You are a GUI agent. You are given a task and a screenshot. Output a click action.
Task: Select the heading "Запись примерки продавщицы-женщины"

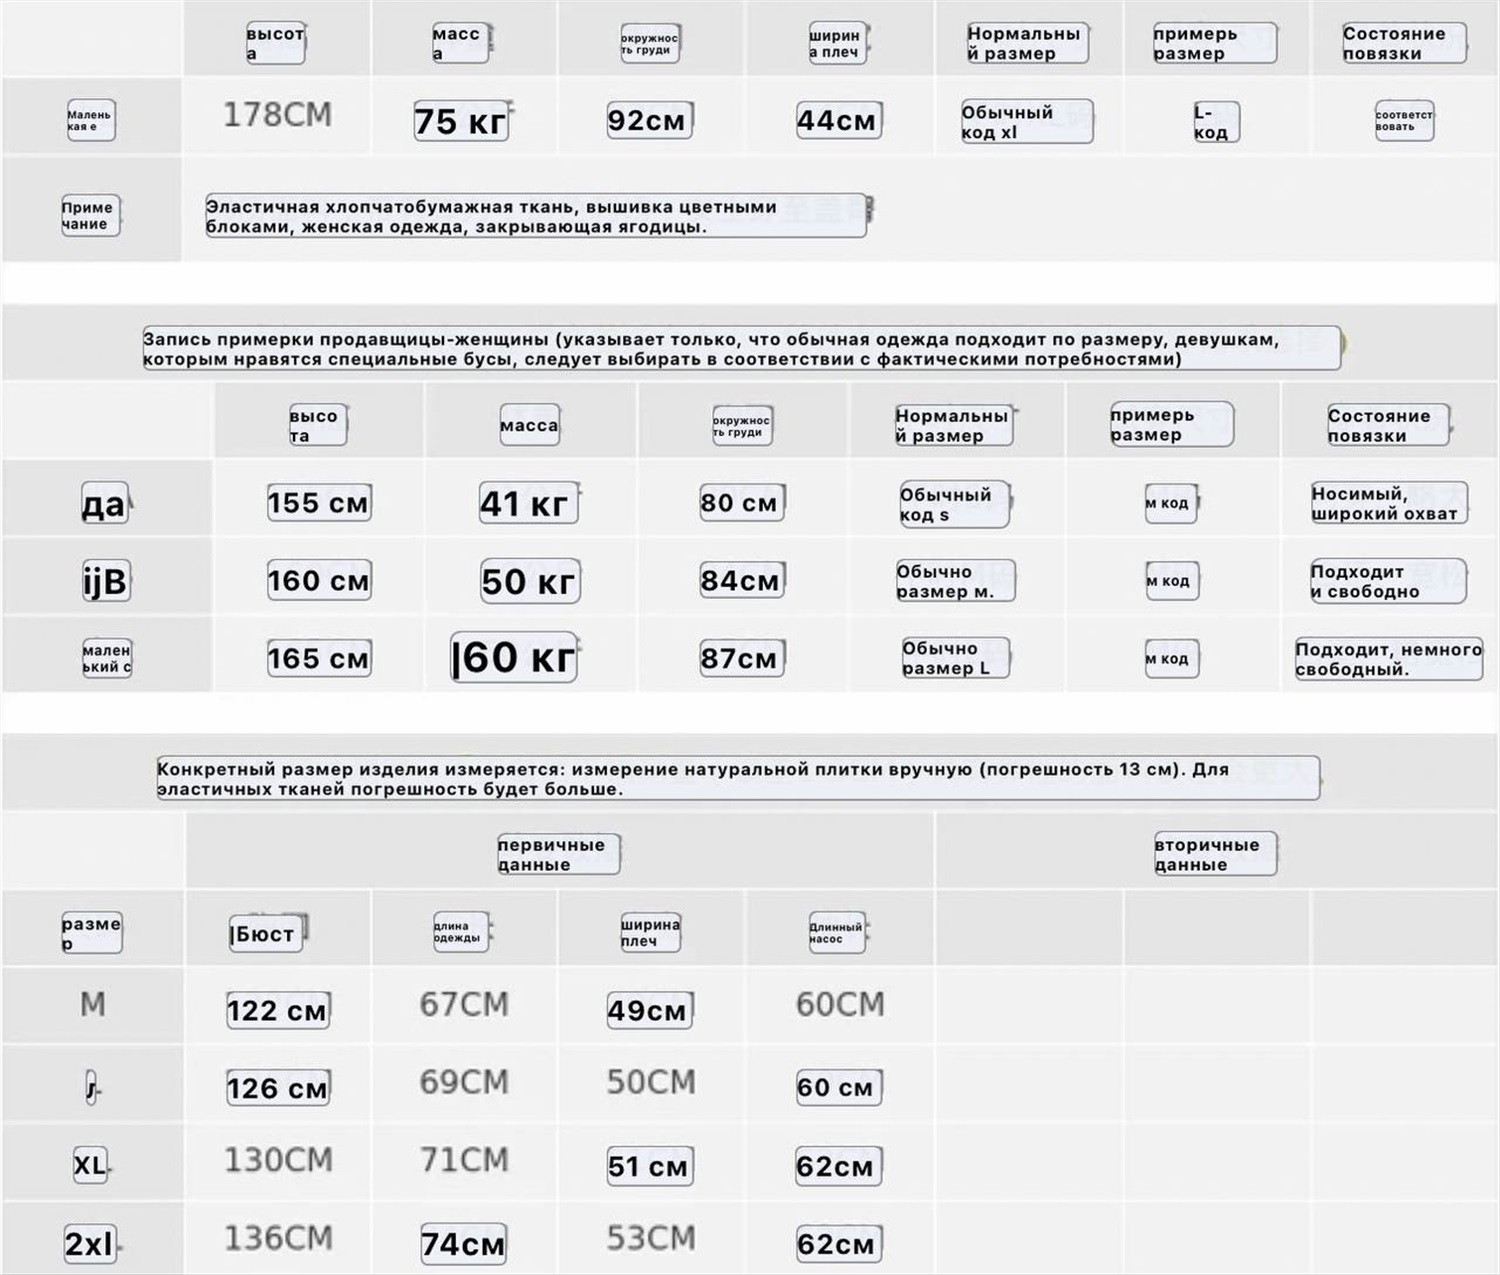click(x=741, y=348)
